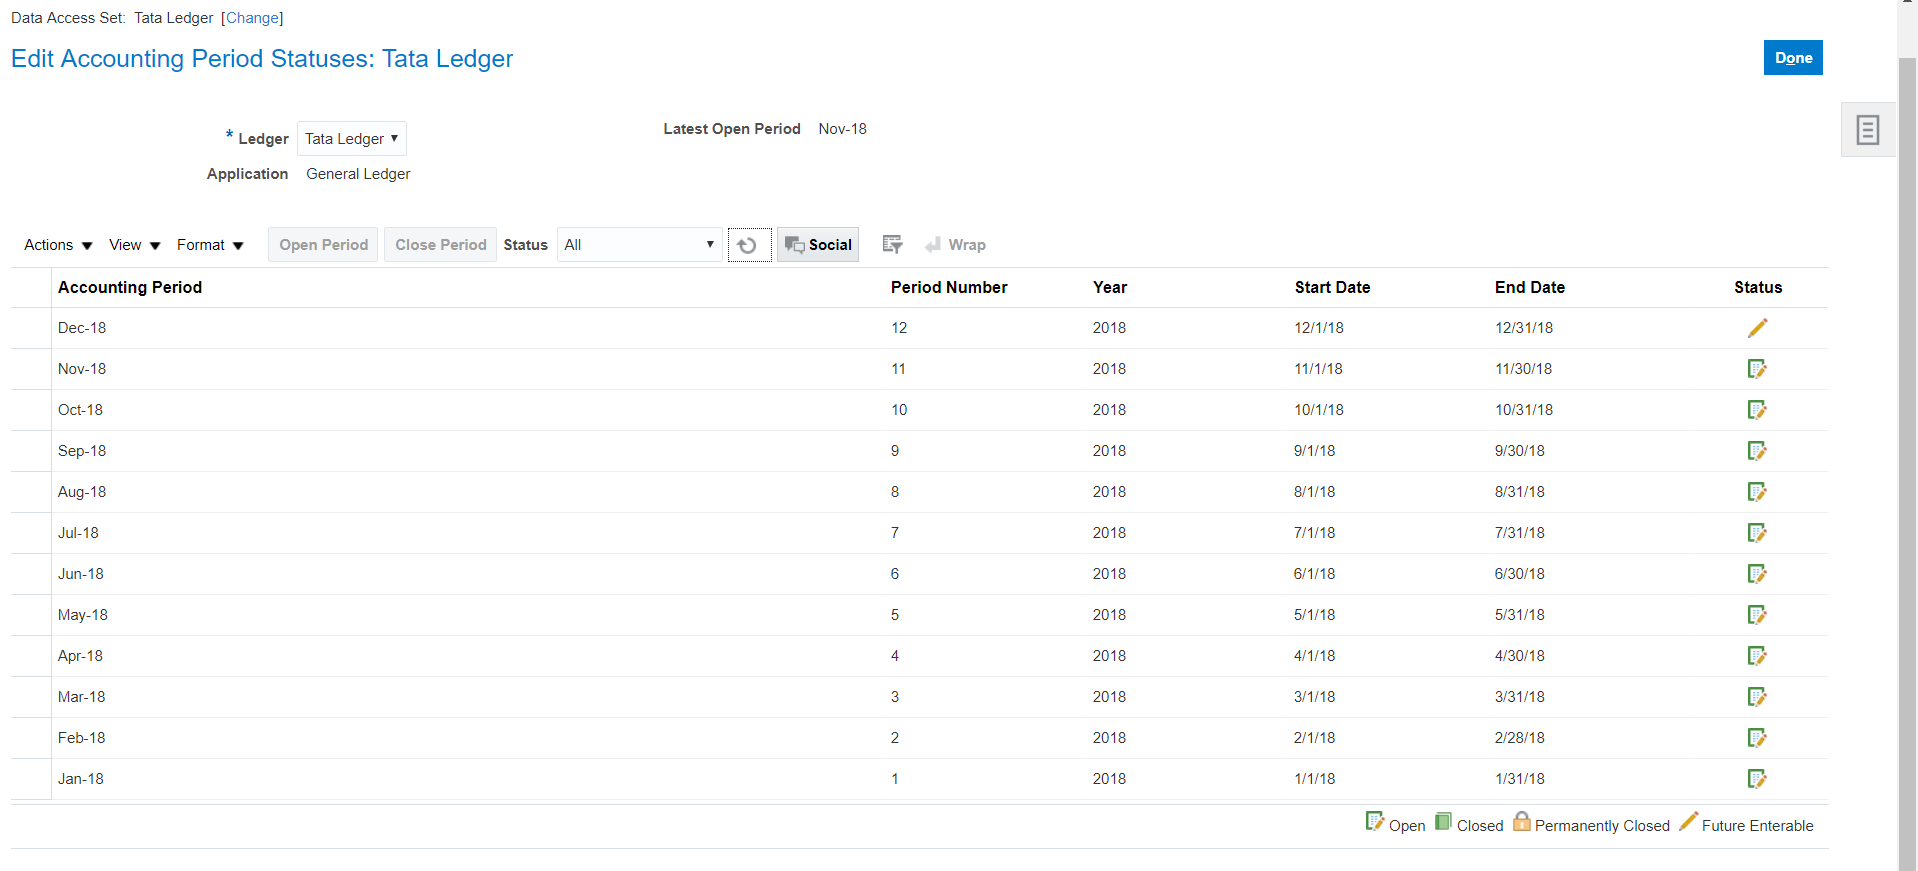The image size is (1918, 871).
Task: Click the Open status icon for Jan-18
Action: (1757, 779)
